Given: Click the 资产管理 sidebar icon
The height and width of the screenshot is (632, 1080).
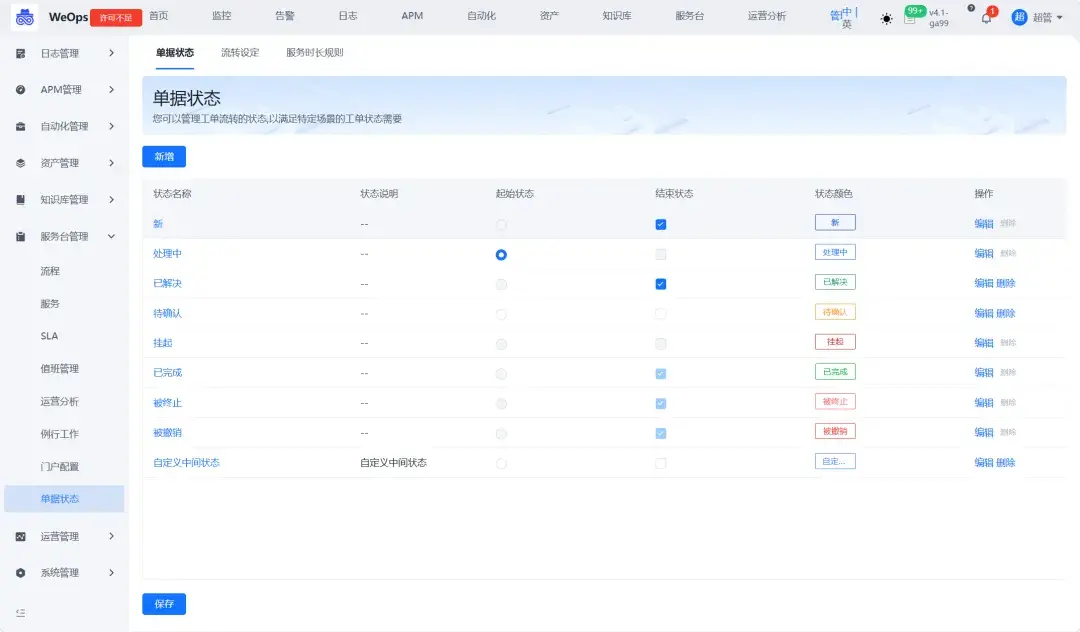Looking at the screenshot, I should pyautogui.click(x=21, y=163).
